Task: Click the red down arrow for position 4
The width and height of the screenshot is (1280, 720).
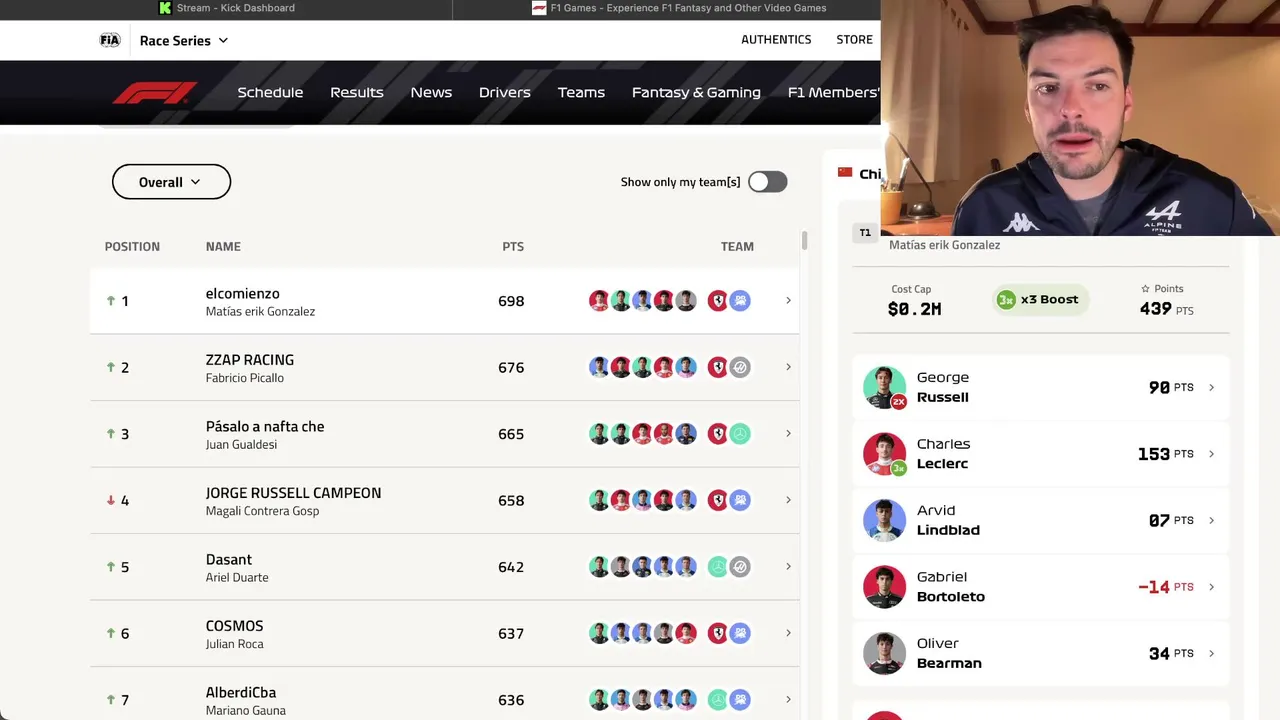Action: coord(111,500)
